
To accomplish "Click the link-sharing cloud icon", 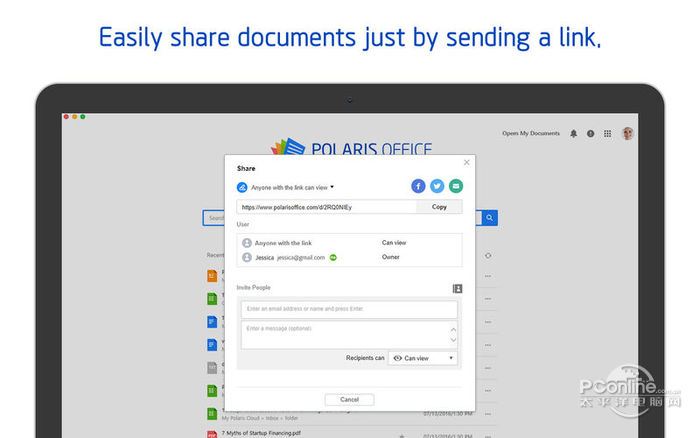I will (x=242, y=188).
